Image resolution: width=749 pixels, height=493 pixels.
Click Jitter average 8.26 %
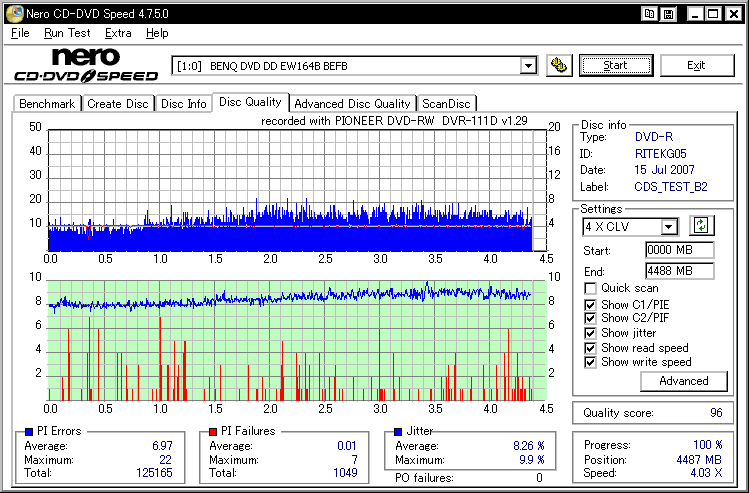tap(529, 446)
